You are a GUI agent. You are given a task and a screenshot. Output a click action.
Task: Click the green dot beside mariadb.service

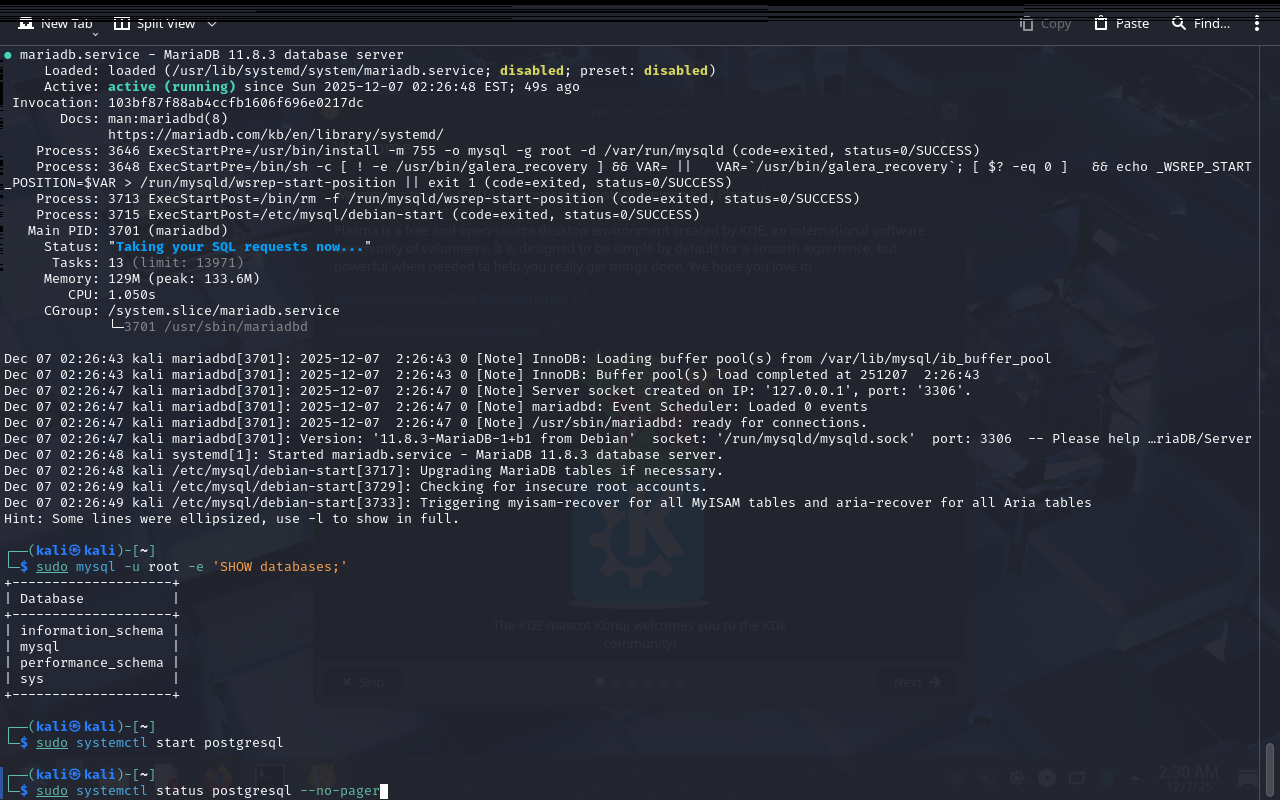click(8, 55)
